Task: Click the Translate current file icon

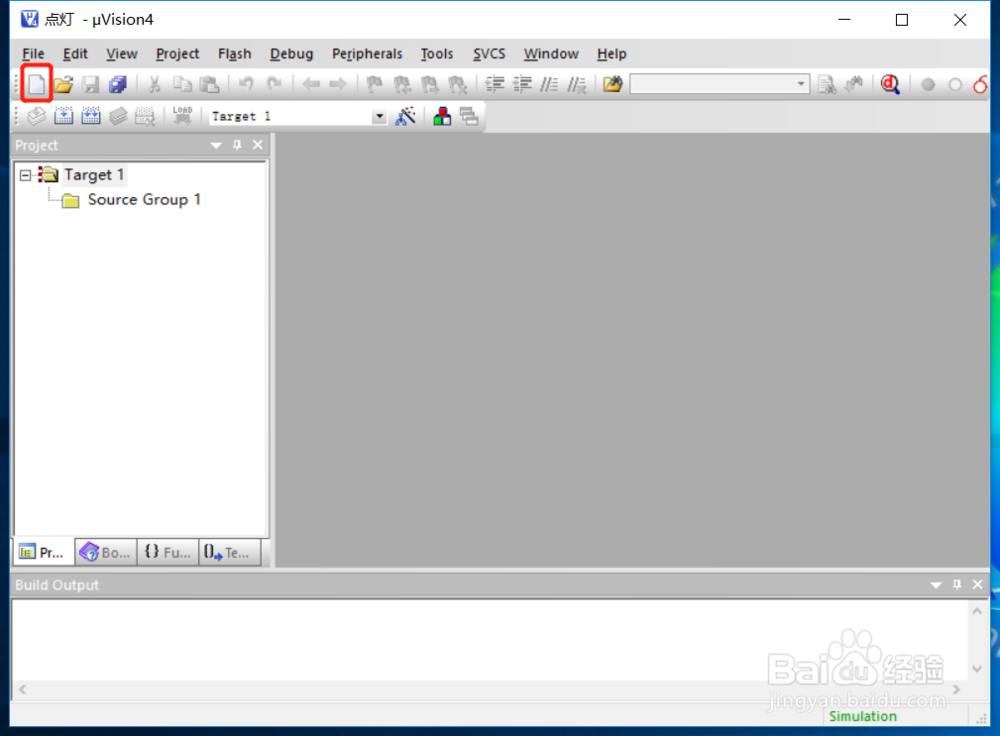Action: click(36, 116)
